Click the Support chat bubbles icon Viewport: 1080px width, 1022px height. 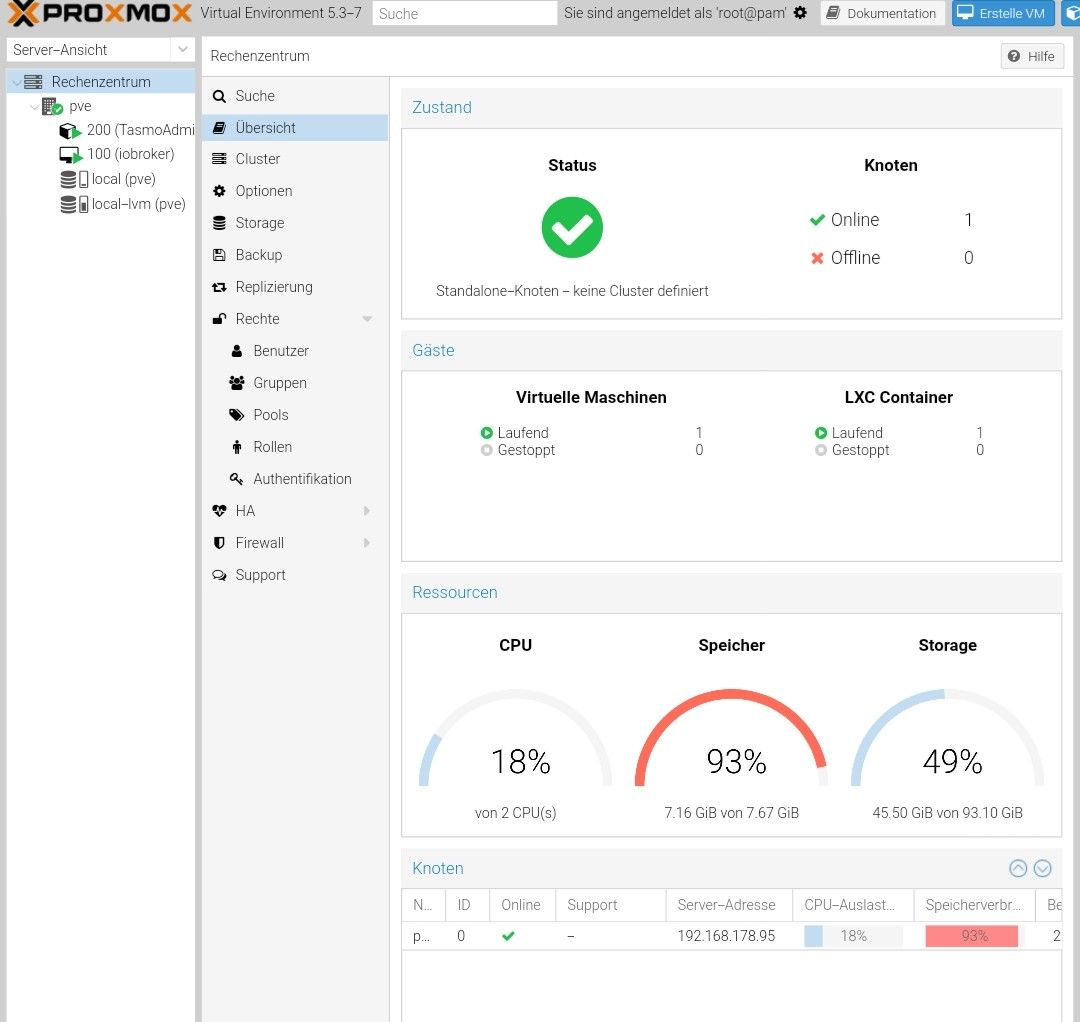tap(219, 575)
